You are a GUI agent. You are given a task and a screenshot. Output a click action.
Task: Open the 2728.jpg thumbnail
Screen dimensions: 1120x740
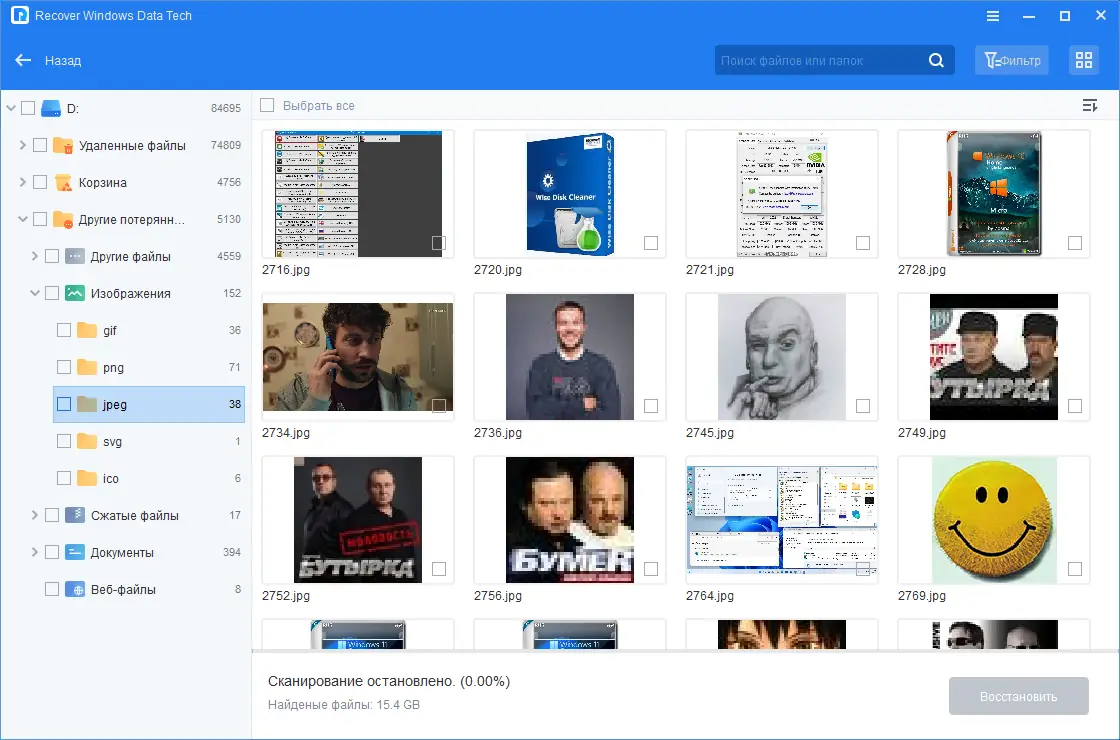pyautogui.click(x=994, y=194)
